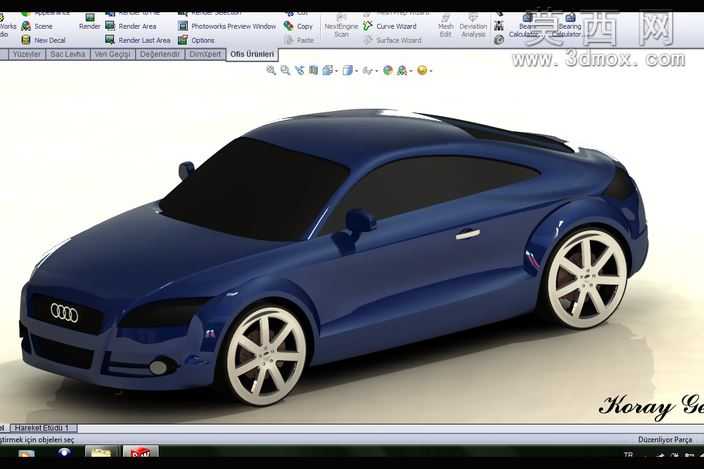Click the Copy appearance icon
The image size is (704, 469).
288,26
